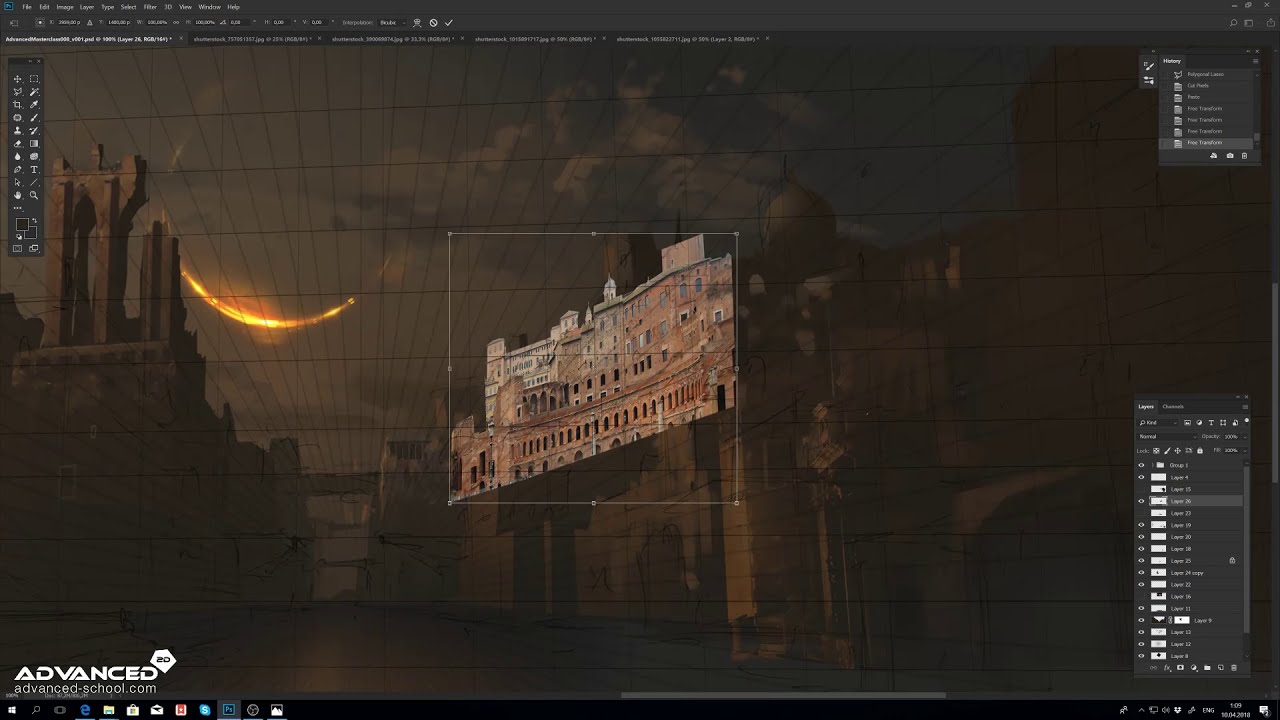This screenshot has height=720, width=1280.
Task: Switch to shutterstock_757051357.jpg document tab
Action: [250, 39]
